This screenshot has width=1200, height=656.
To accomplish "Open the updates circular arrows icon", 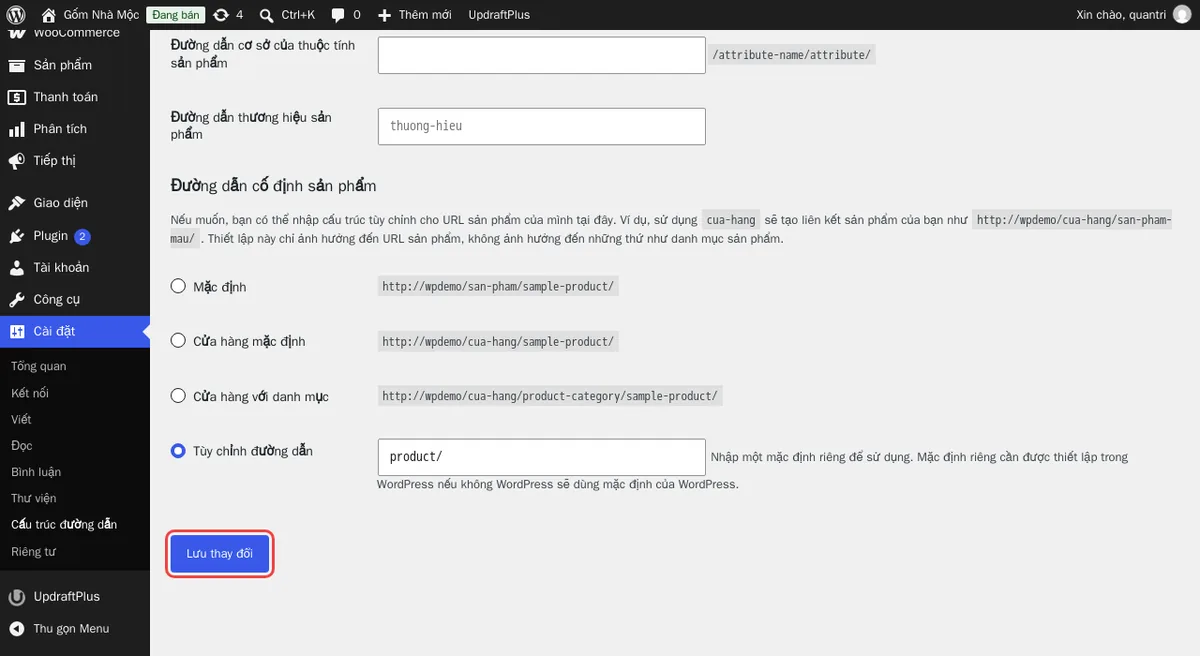I will (x=221, y=15).
